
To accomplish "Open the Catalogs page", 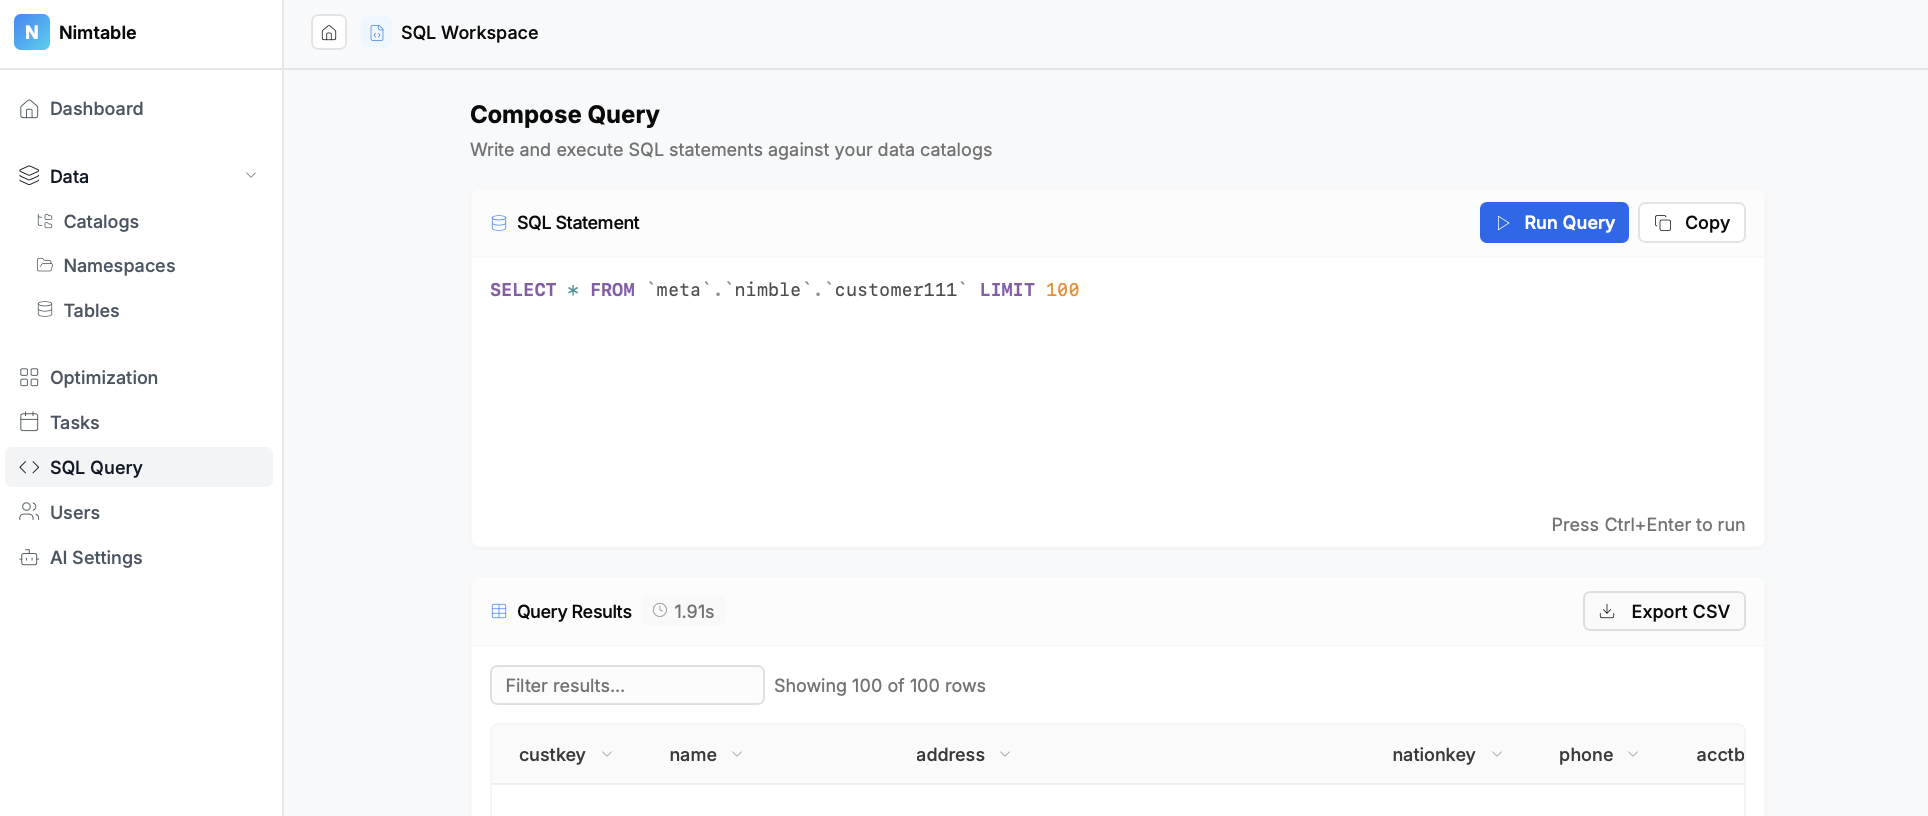I will (101, 222).
